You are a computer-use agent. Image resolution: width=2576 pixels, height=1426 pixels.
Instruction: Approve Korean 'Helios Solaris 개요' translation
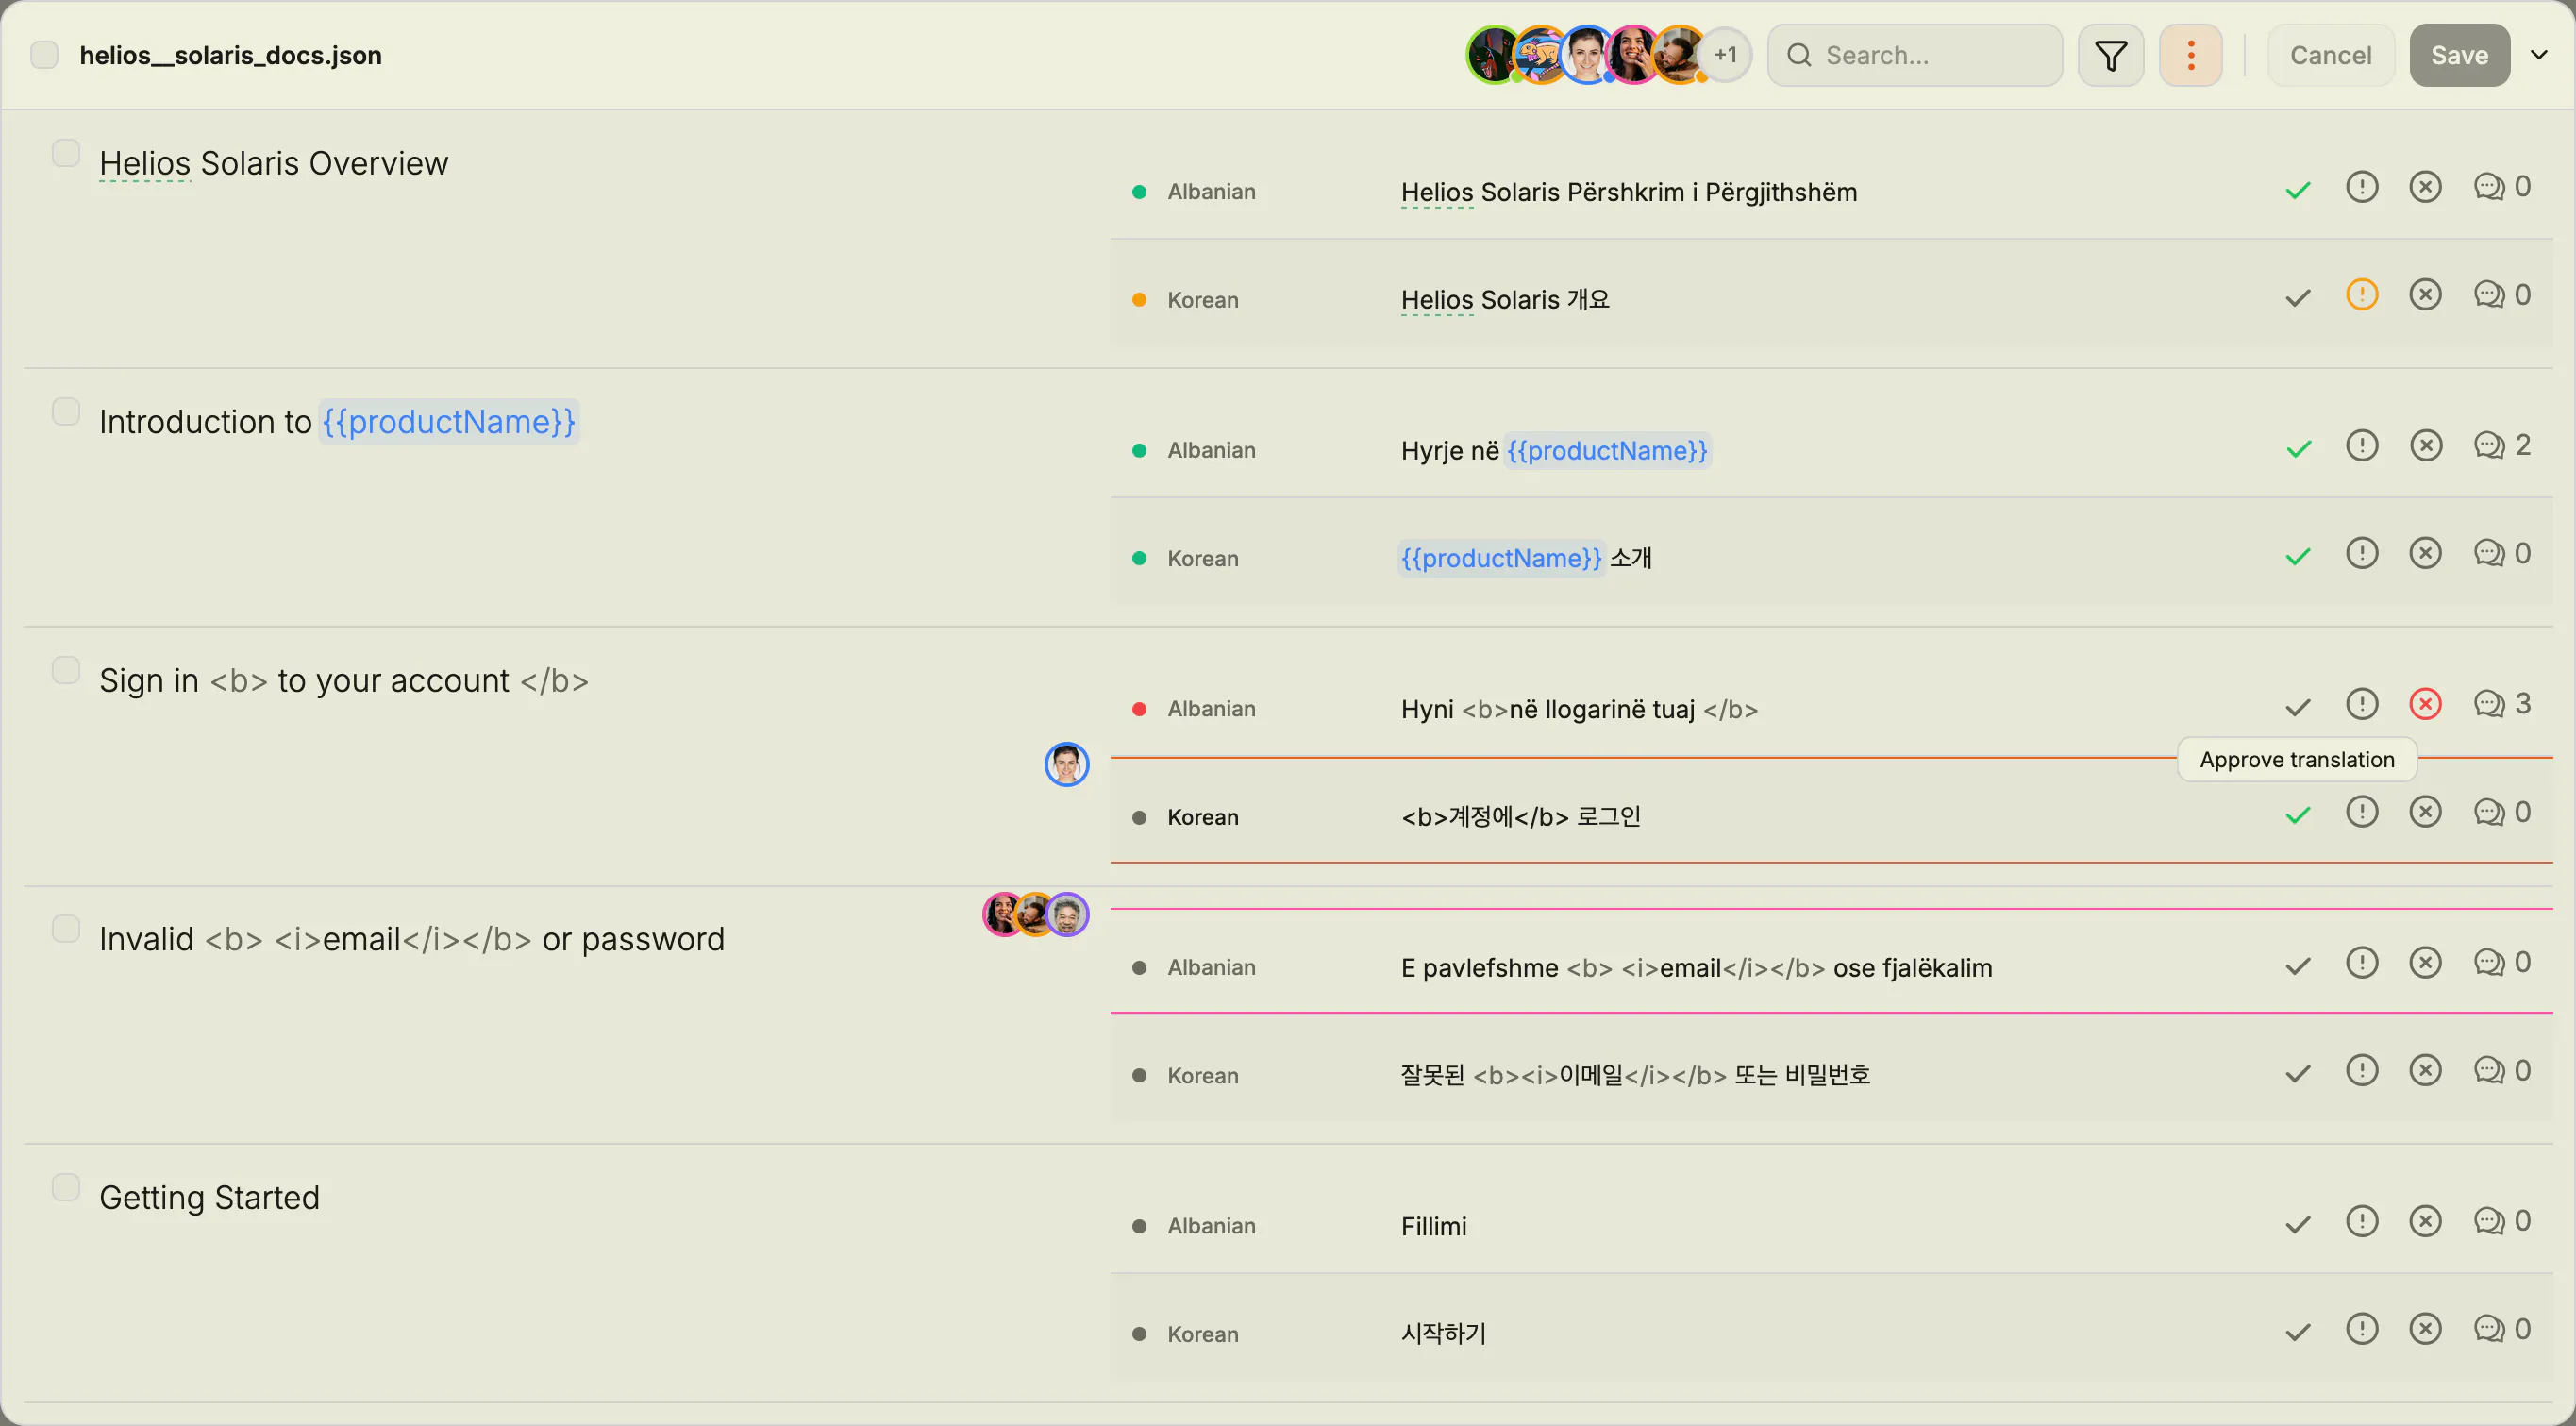[x=2298, y=298]
